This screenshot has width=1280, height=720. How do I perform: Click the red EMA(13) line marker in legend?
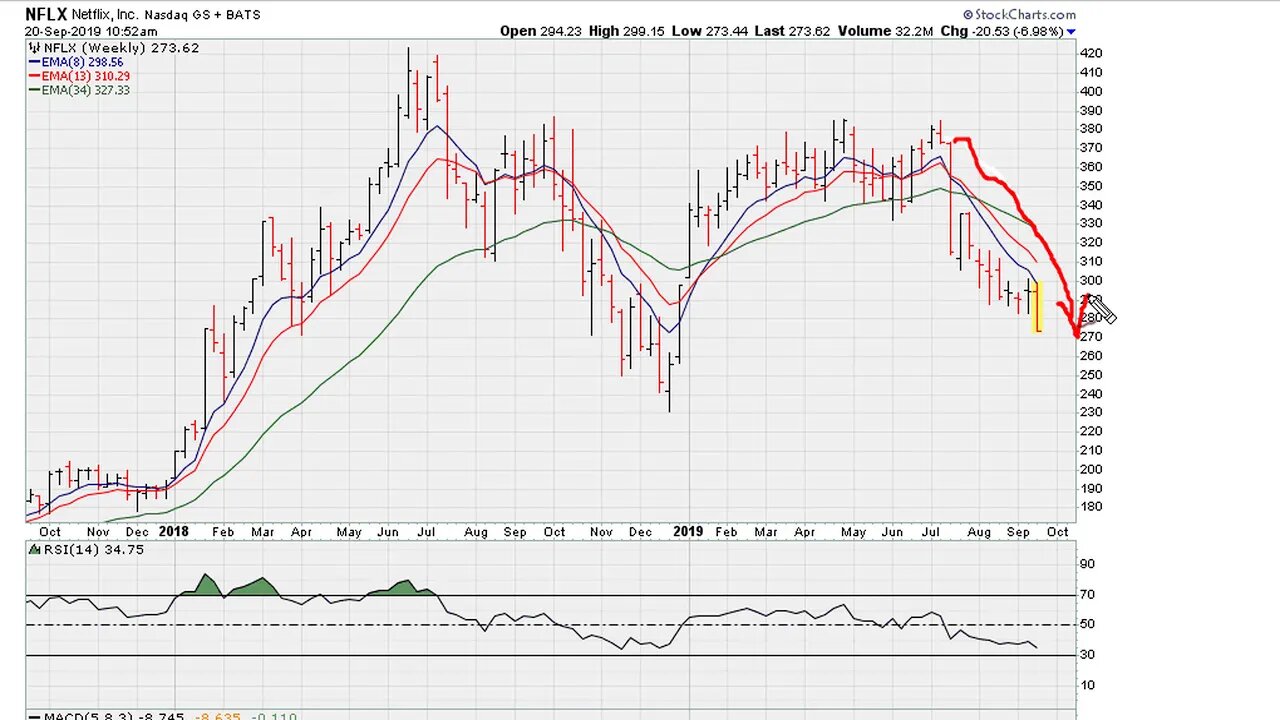pos(34,76)
